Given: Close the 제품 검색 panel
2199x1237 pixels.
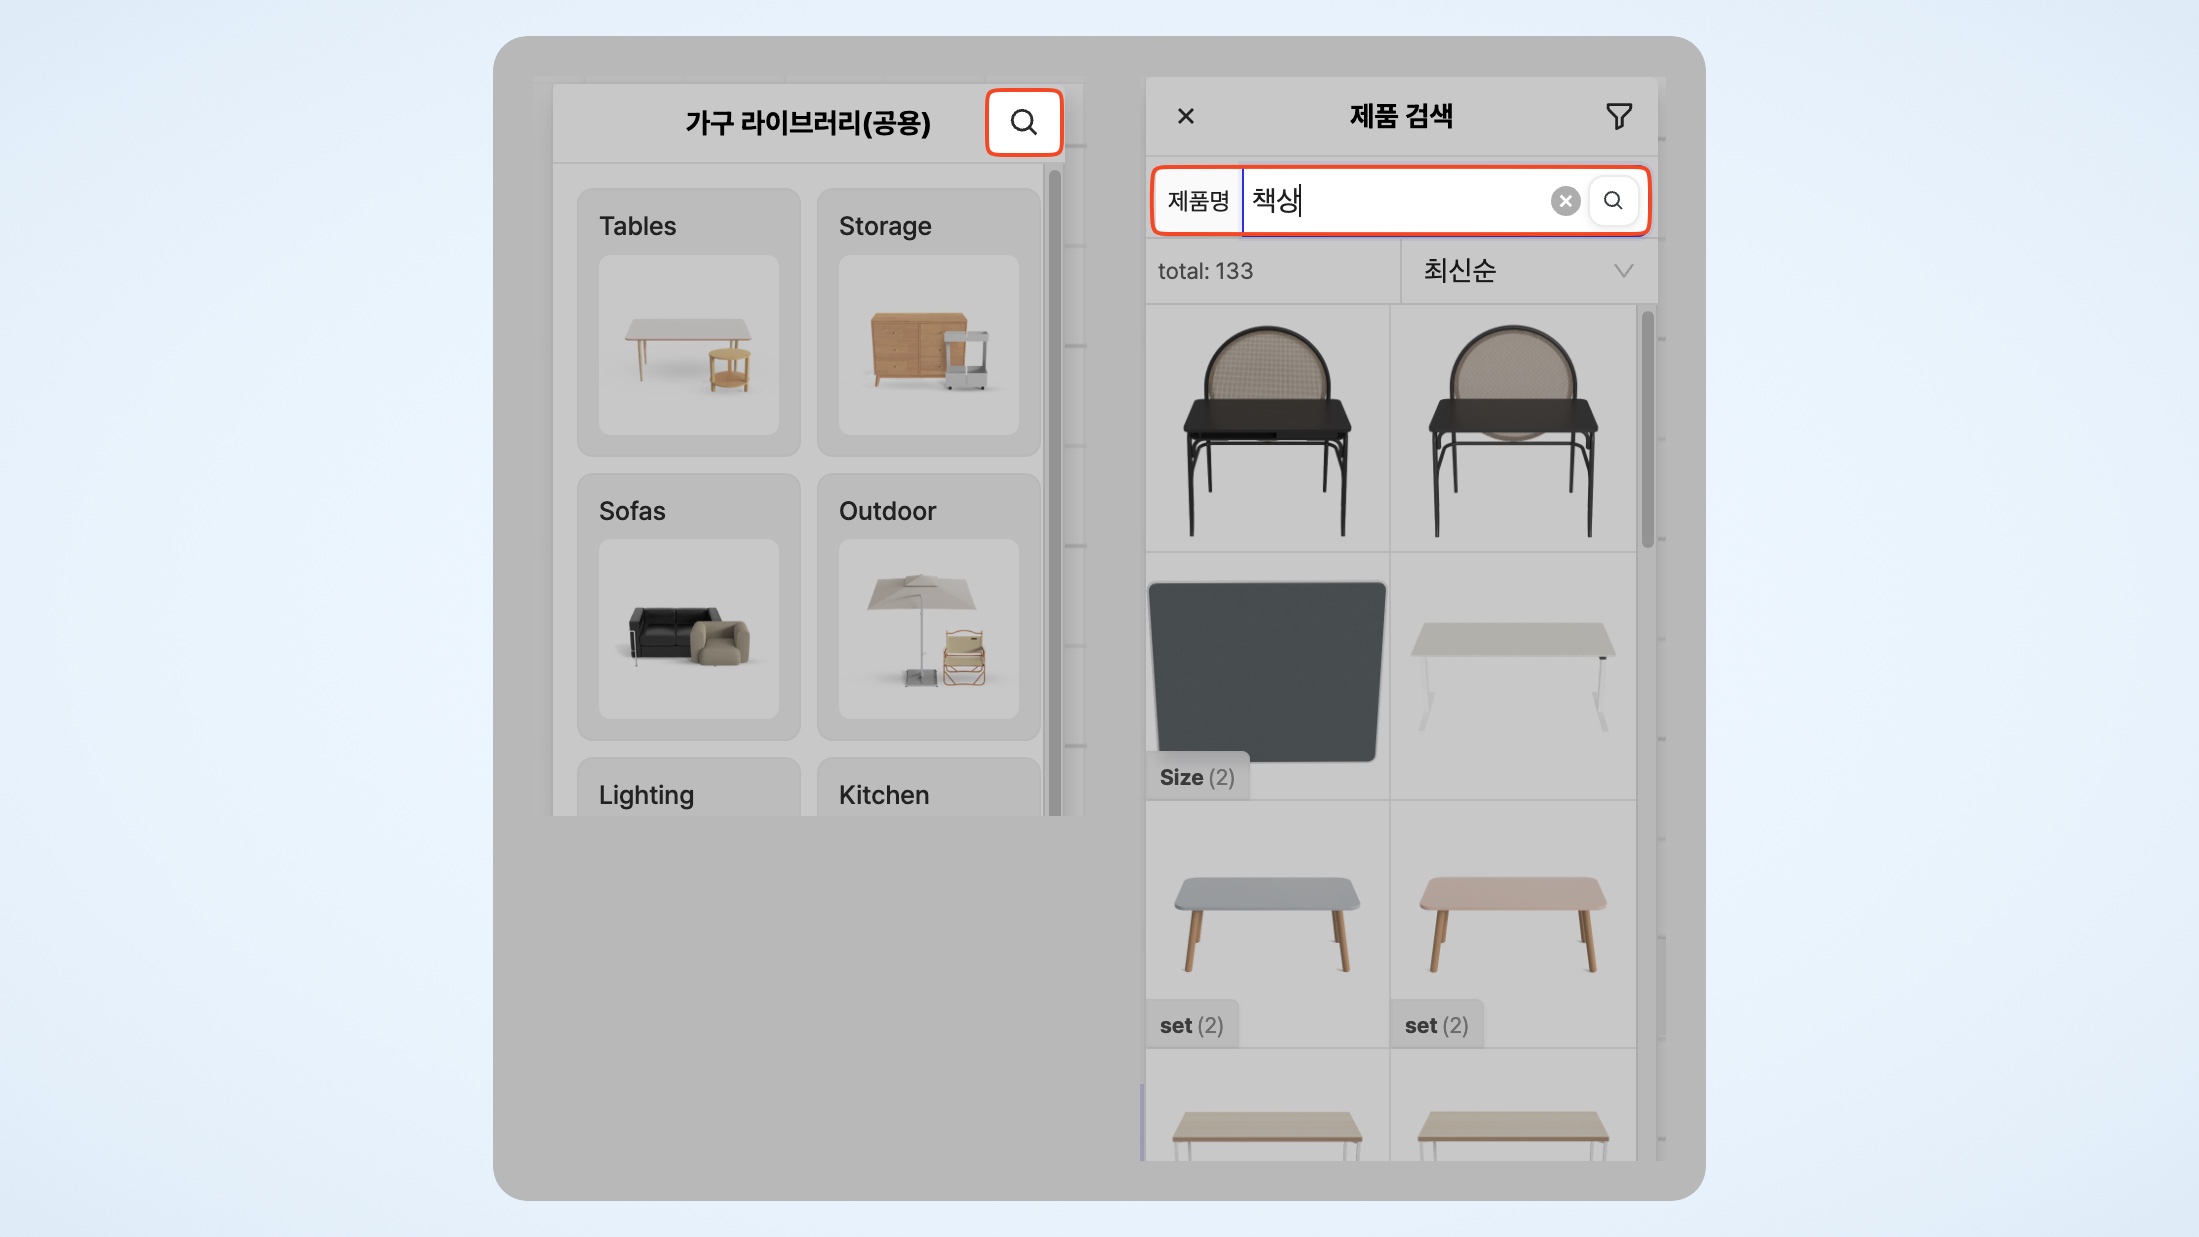Looking at the screenshot, I should coord(1186,116).
